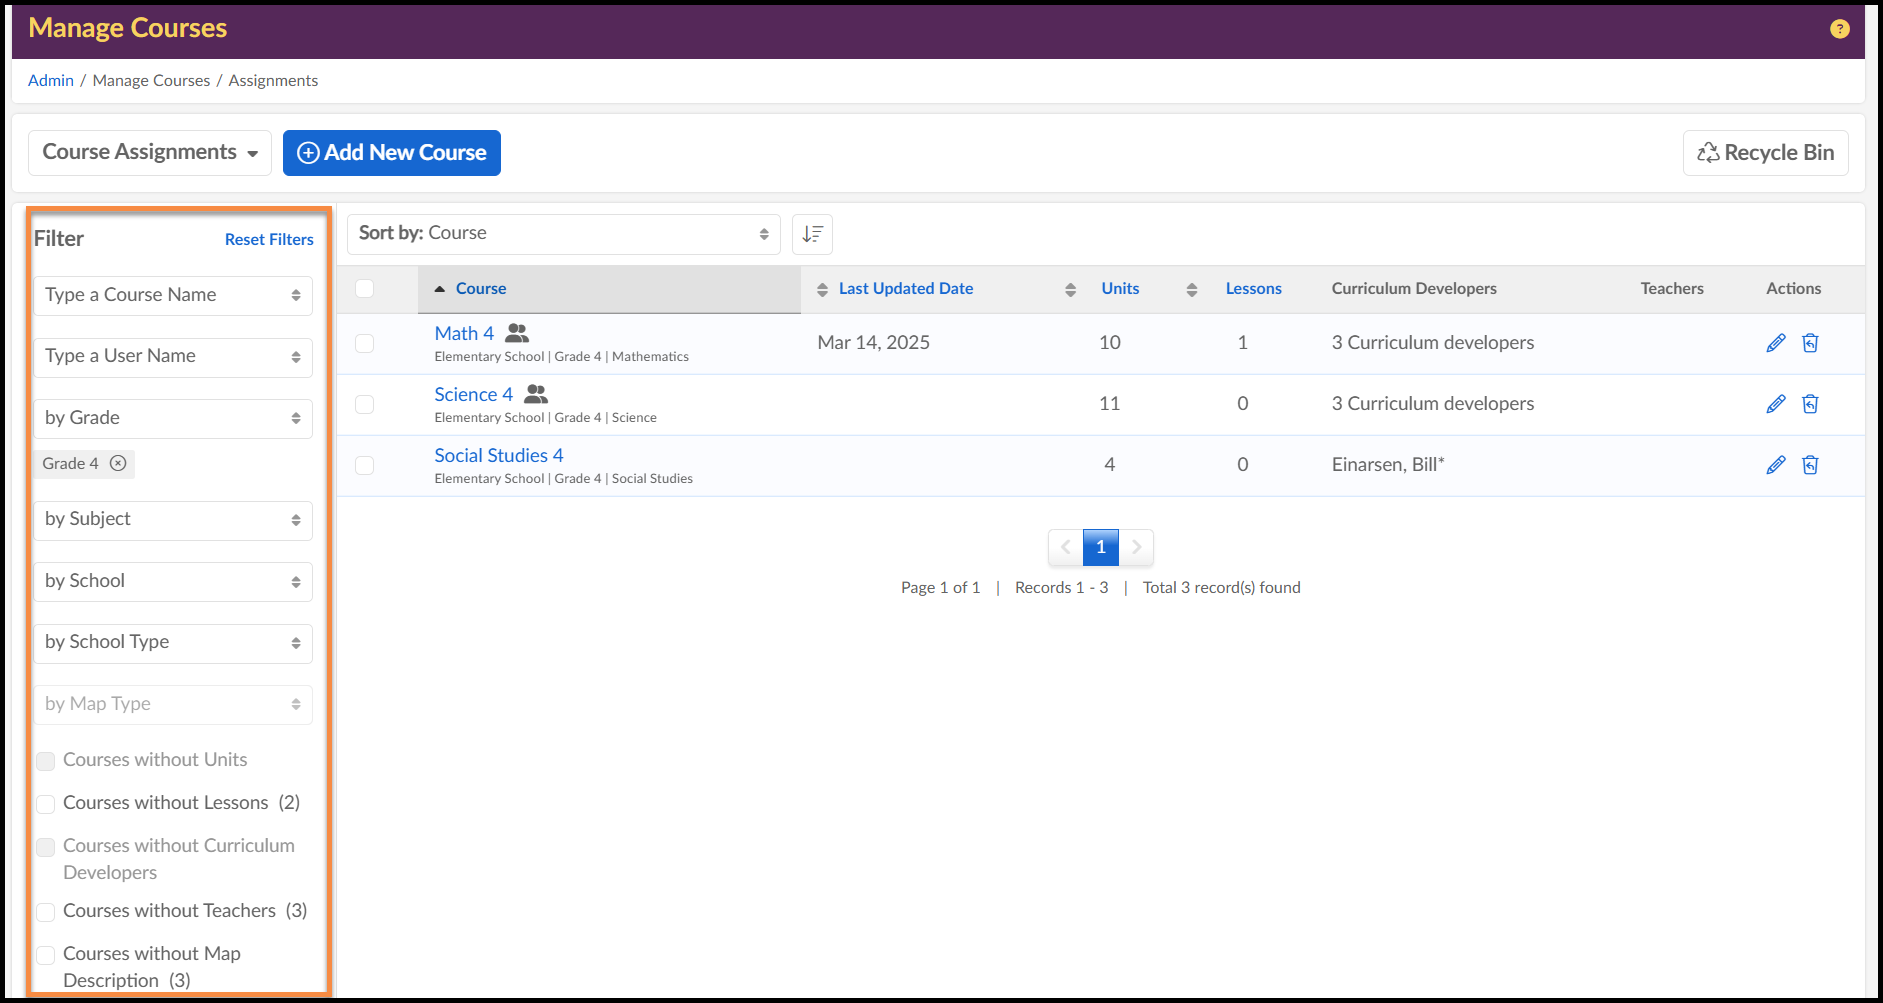Open the Sort by Course dropdown
This screenshot has width=1883, height=1003.
click(563, 234)
